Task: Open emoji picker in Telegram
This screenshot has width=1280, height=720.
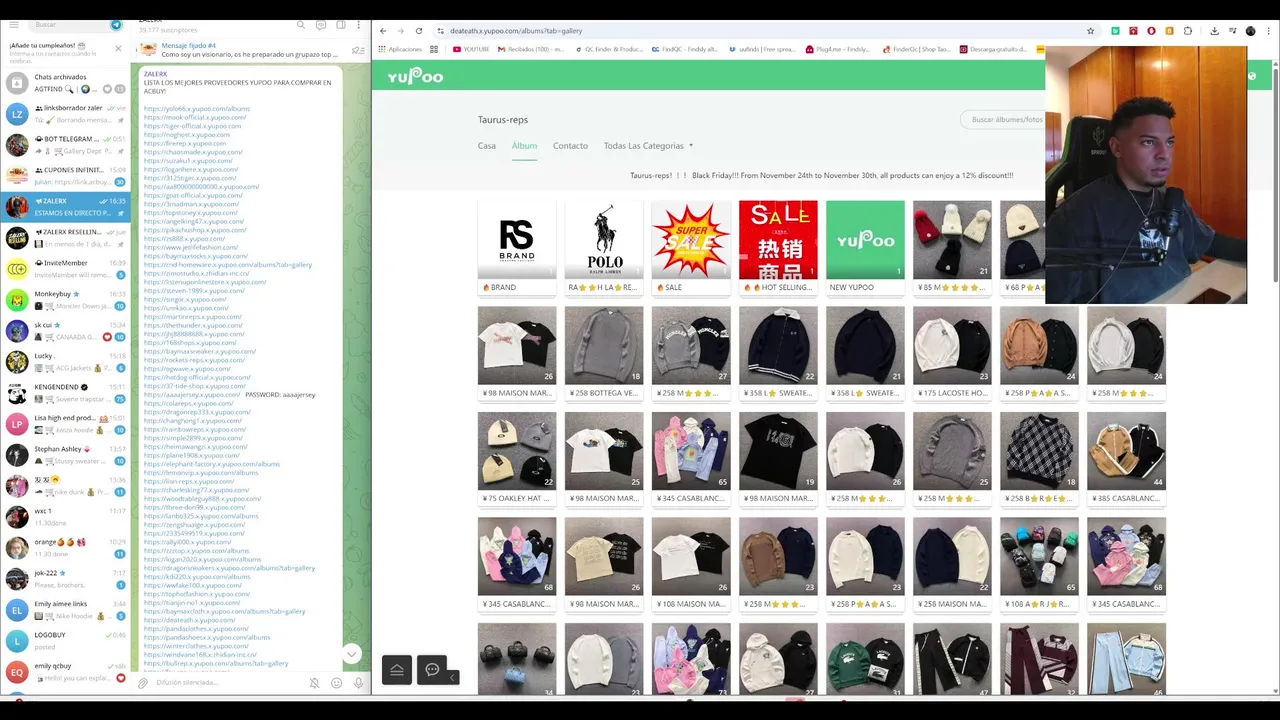Action: pos(336,683)
